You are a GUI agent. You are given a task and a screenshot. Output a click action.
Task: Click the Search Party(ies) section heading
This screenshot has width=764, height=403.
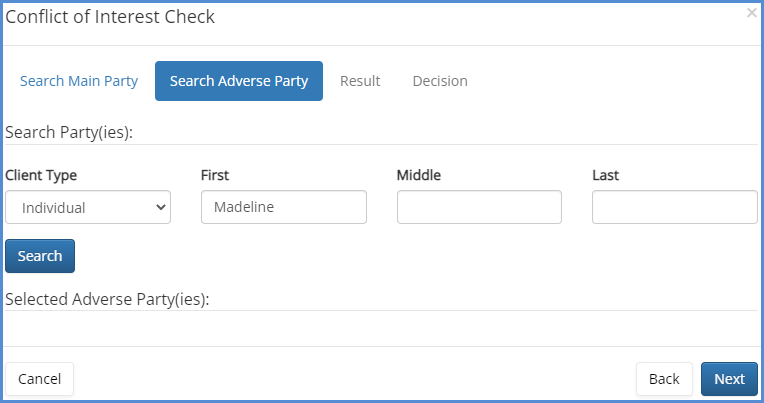click(x=69, y=132)
